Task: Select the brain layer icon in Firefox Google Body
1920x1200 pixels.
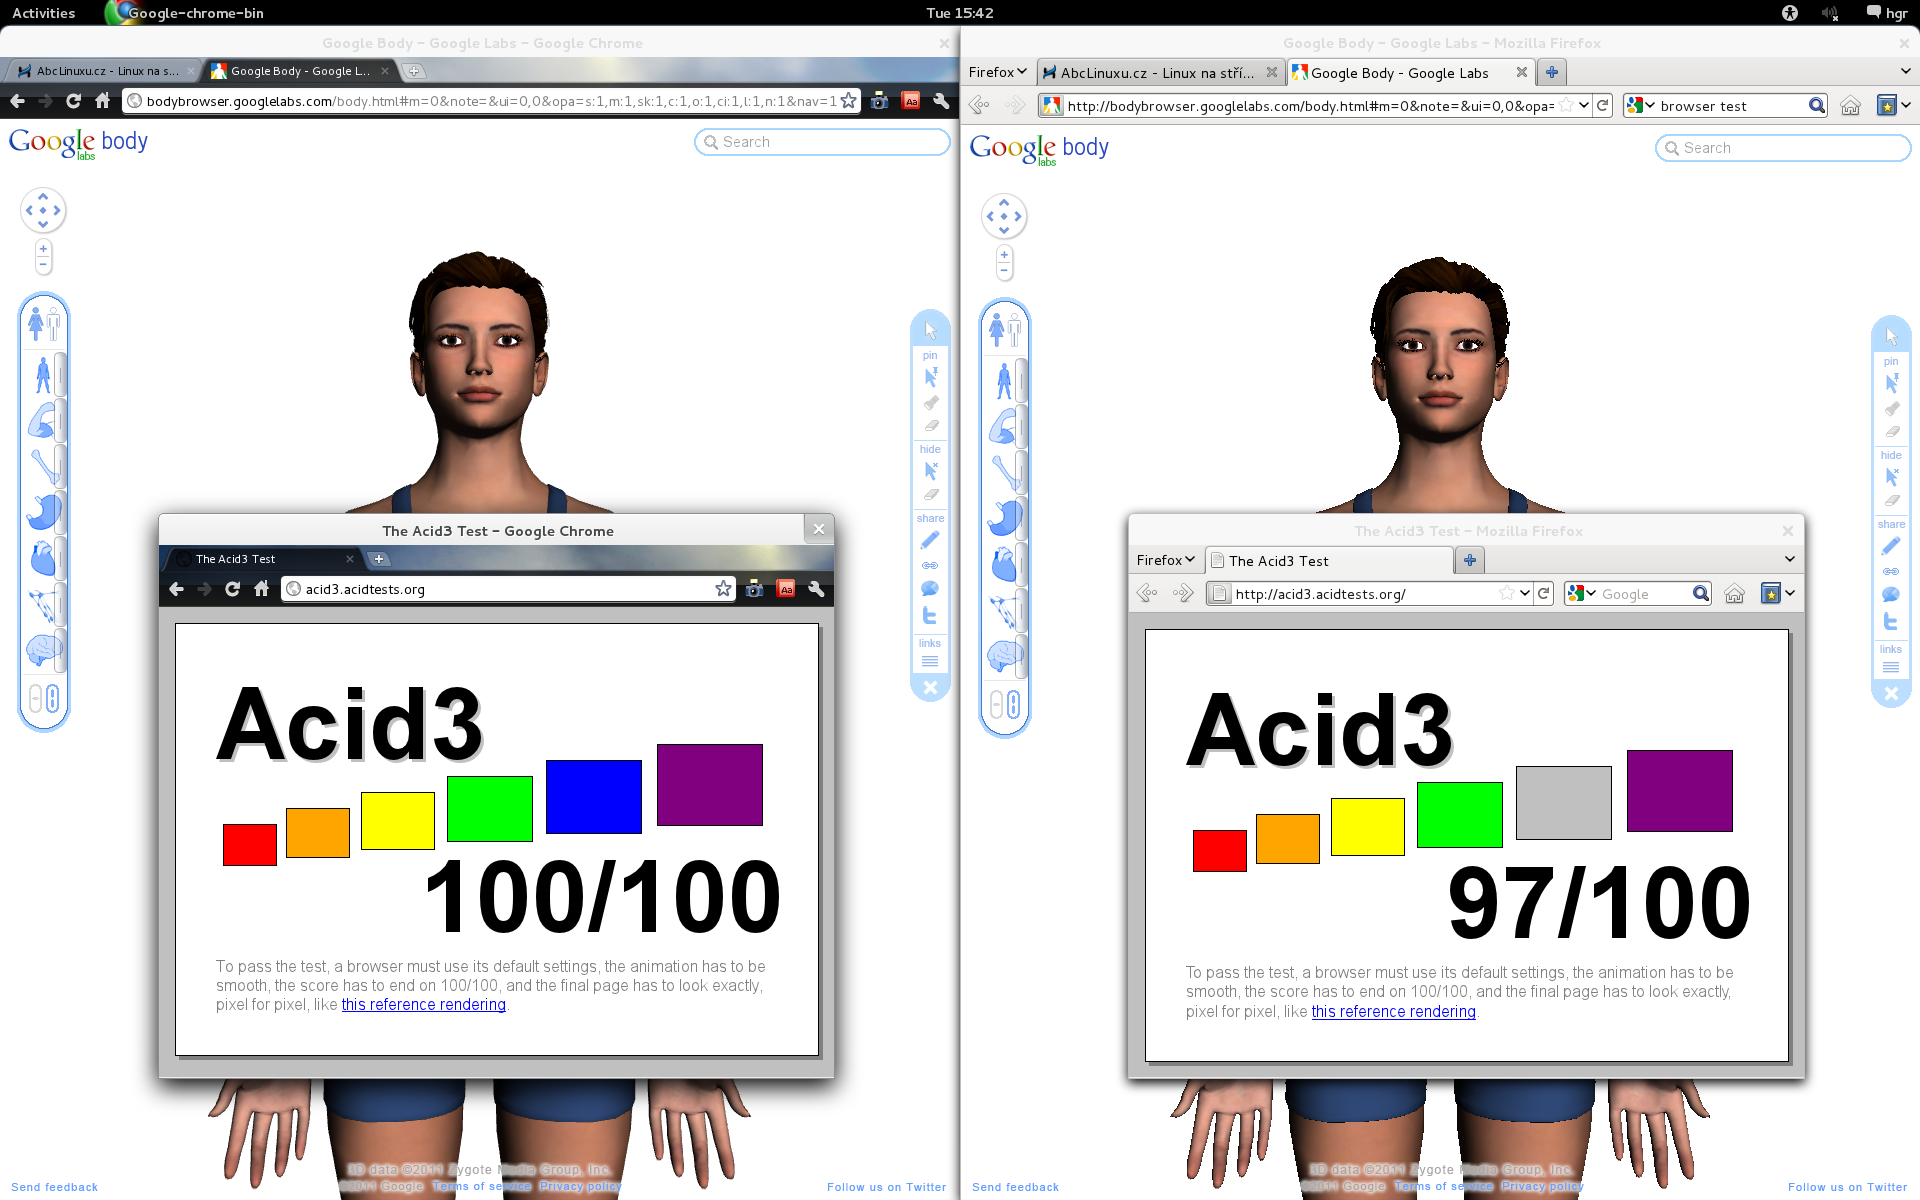Action: tap(1003, 656)
